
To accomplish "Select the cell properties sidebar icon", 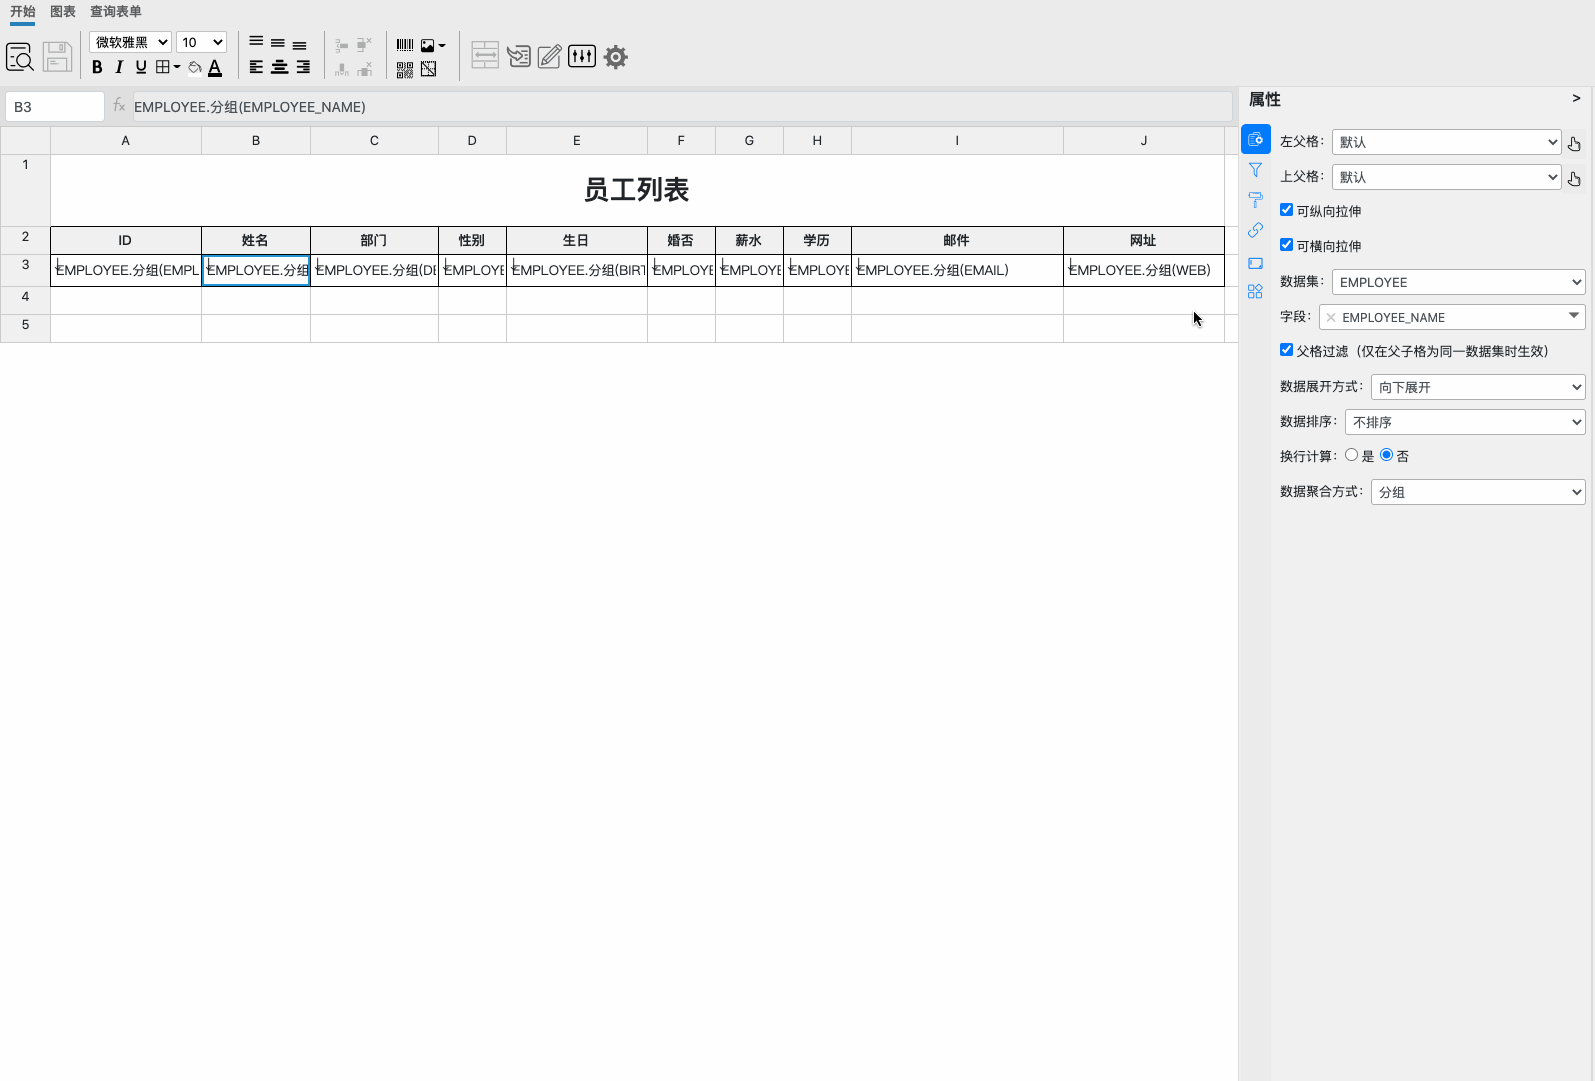I will click(x=1256, y=139).
